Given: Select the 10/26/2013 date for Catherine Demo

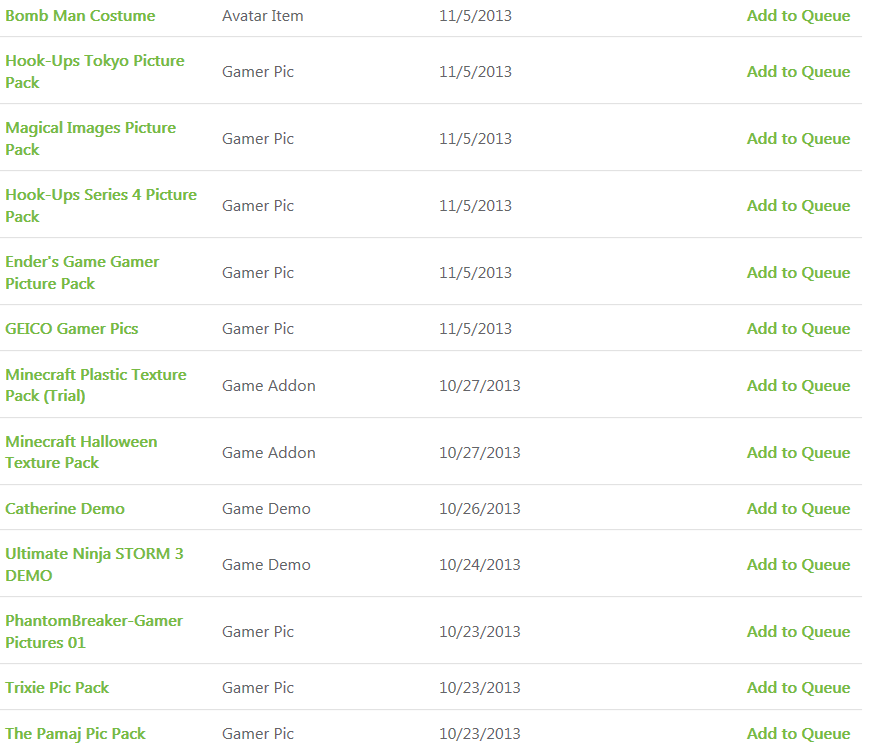Looking at the screenshot, I should 480,509.
